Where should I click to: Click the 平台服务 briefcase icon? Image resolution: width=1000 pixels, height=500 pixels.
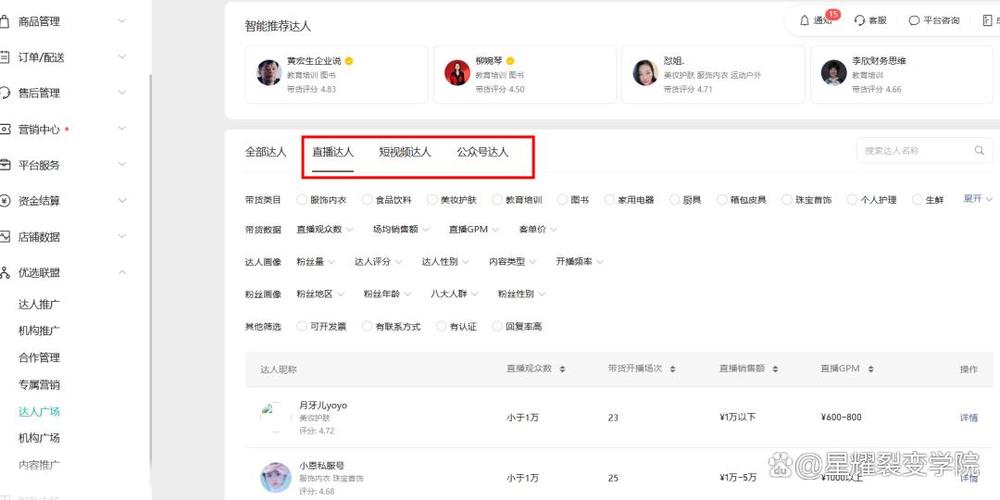[4, 165]
